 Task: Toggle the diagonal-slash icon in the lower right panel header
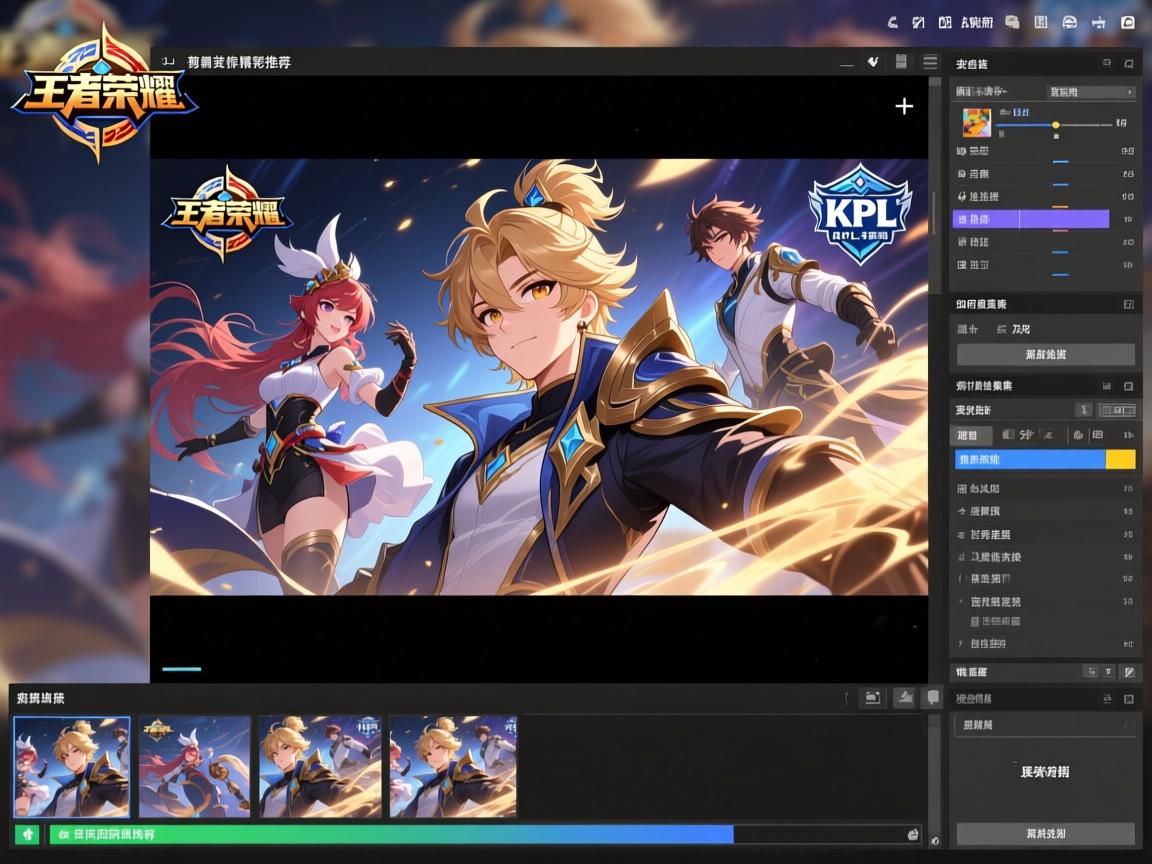pyautogui.click(x=1128, y=672)
